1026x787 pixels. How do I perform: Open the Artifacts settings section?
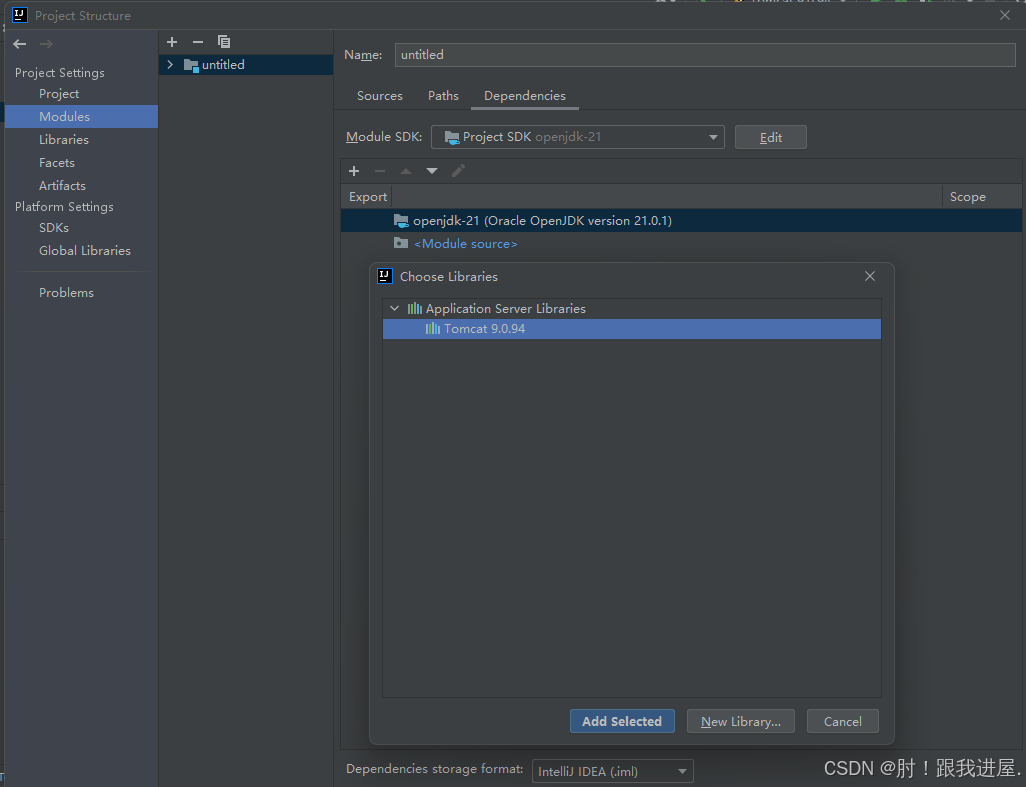pyautogui.click(x=62, y=185)
